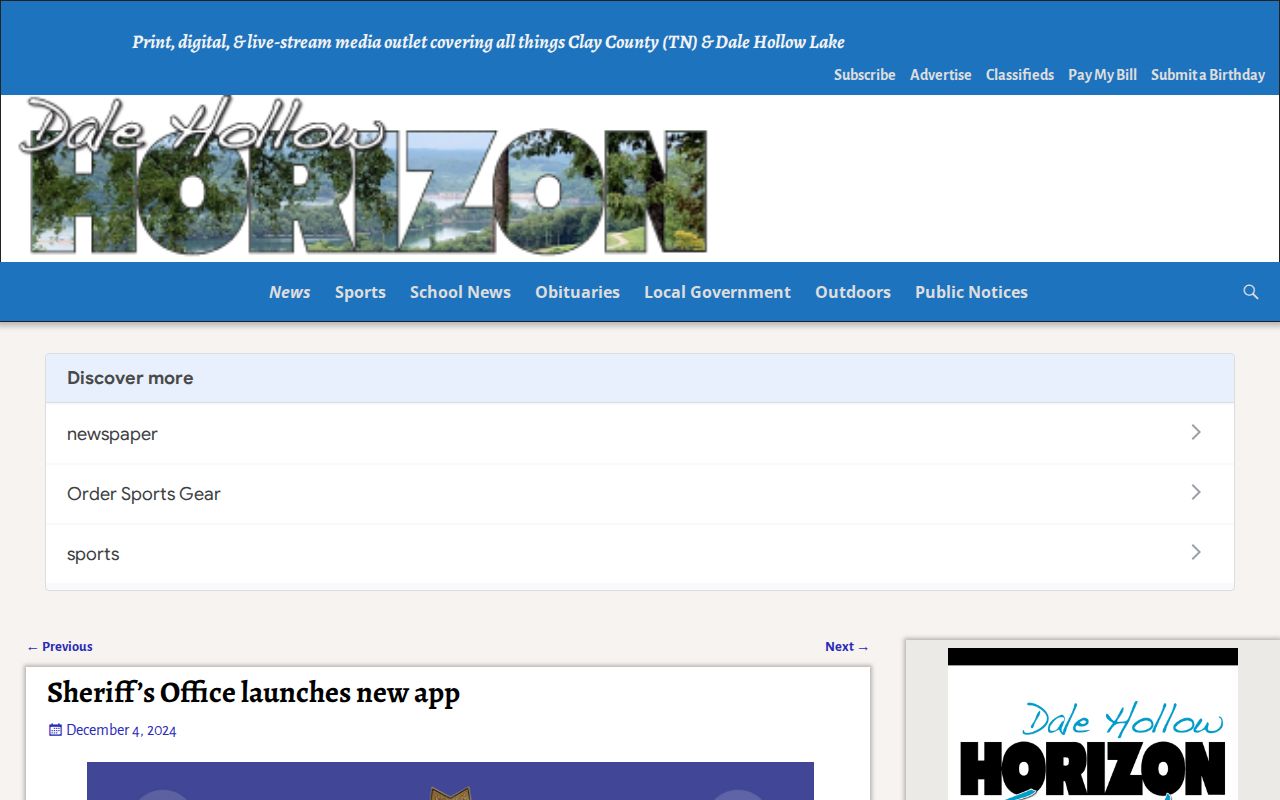Select School News in navigation
Viewport: 1280px width, 800px height.
click(460, 292)
